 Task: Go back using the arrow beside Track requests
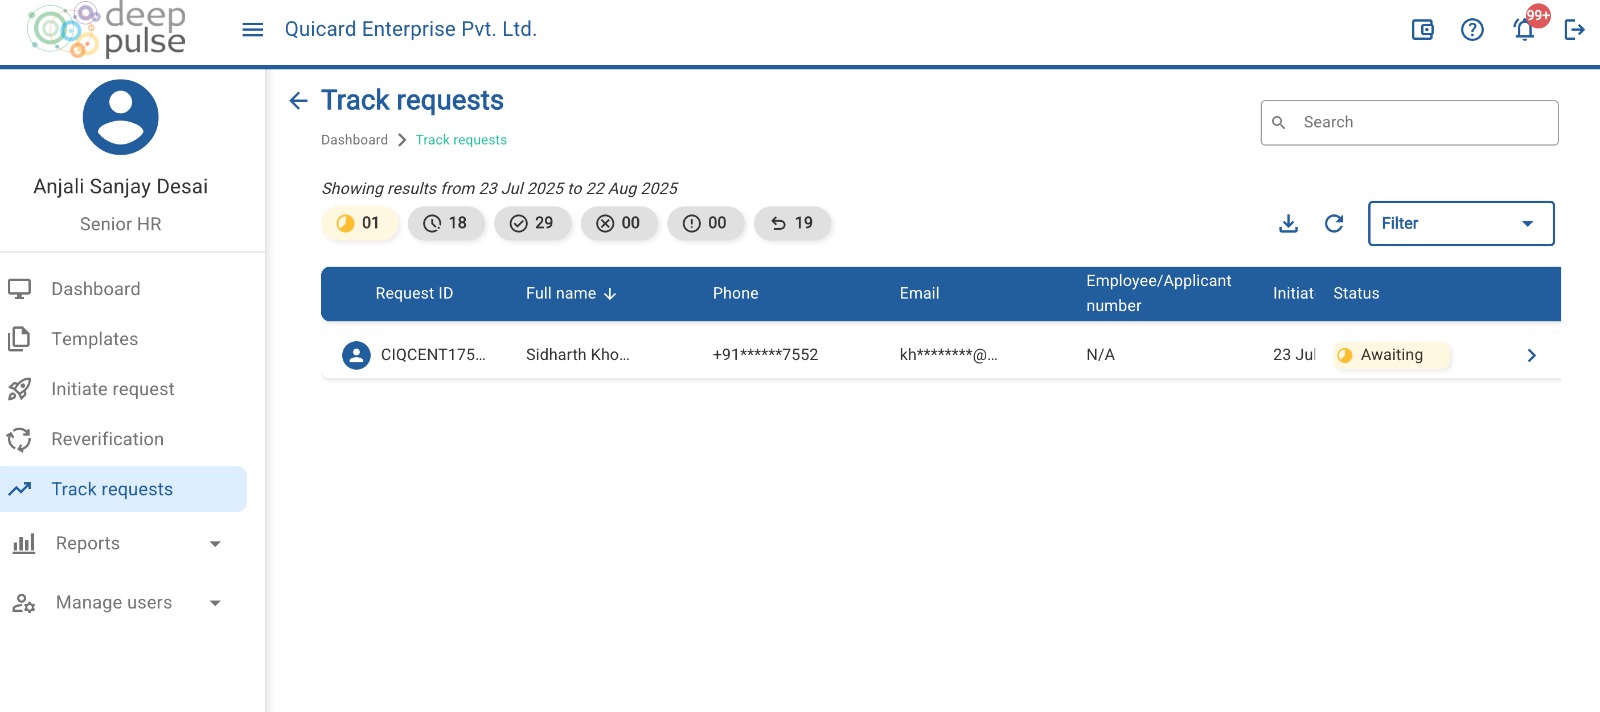coord(298,100)
